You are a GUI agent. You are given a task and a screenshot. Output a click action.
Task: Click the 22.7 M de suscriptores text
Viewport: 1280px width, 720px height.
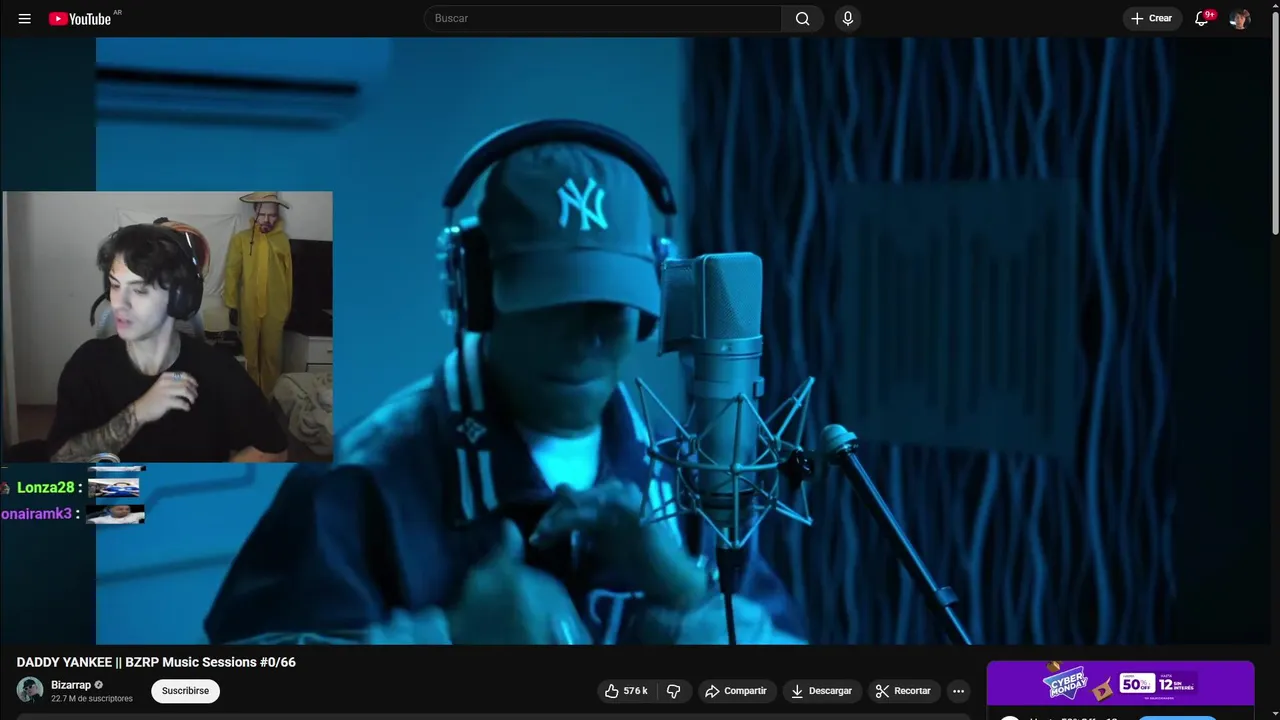point(92,698)
